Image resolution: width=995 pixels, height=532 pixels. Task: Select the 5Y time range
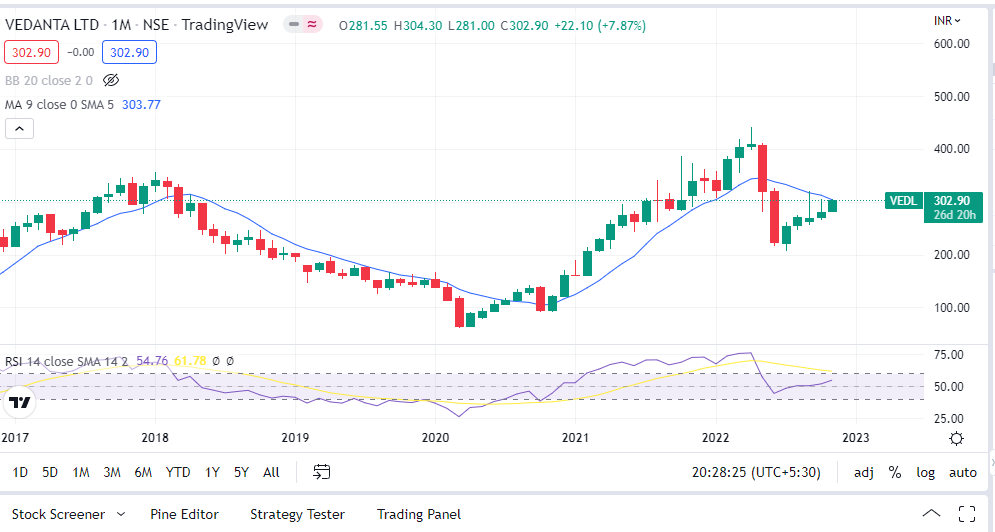click(x=241, y=472)
